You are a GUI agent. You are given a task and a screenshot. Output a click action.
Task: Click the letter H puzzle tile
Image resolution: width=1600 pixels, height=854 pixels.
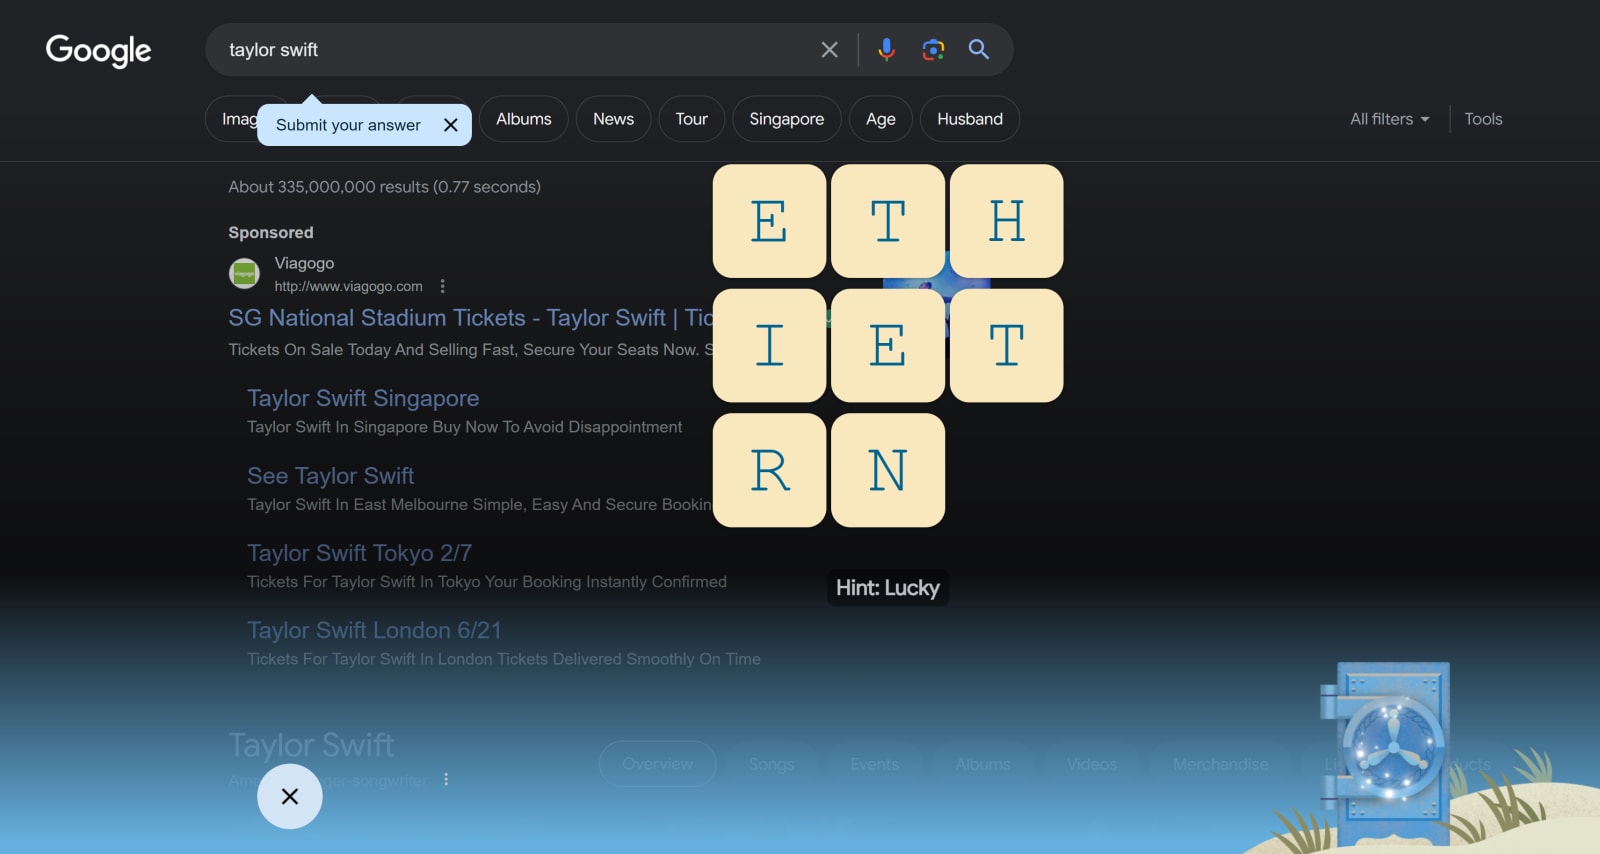point(1006,221)
